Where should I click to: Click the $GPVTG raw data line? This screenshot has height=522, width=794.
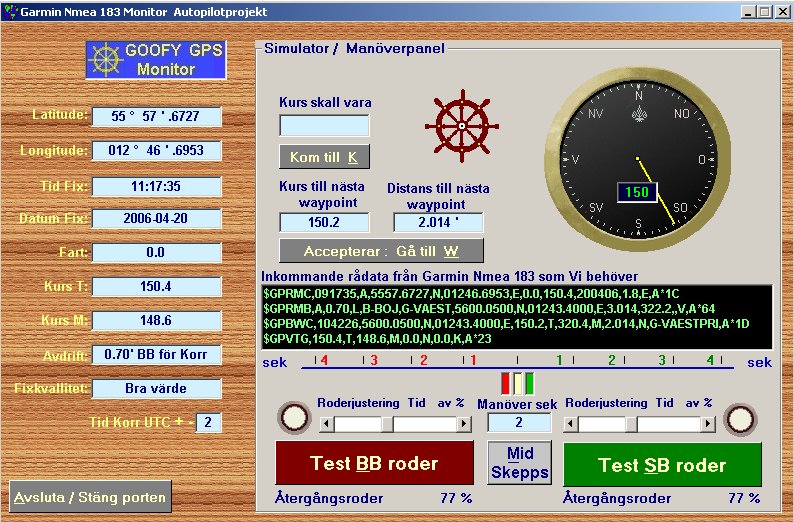(x=377, y=338)
